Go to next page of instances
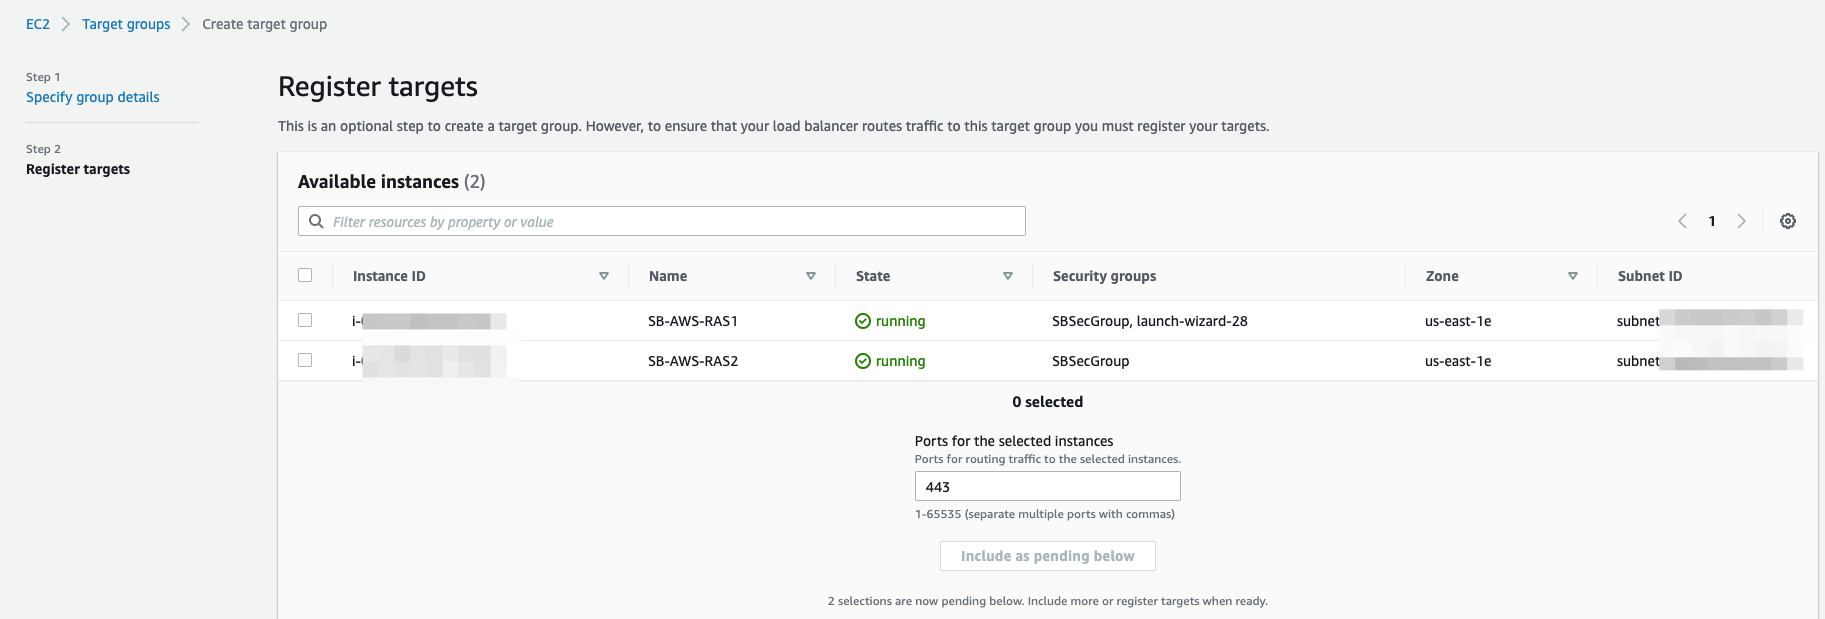The image size is (1825, 619). click(1741, 221)
